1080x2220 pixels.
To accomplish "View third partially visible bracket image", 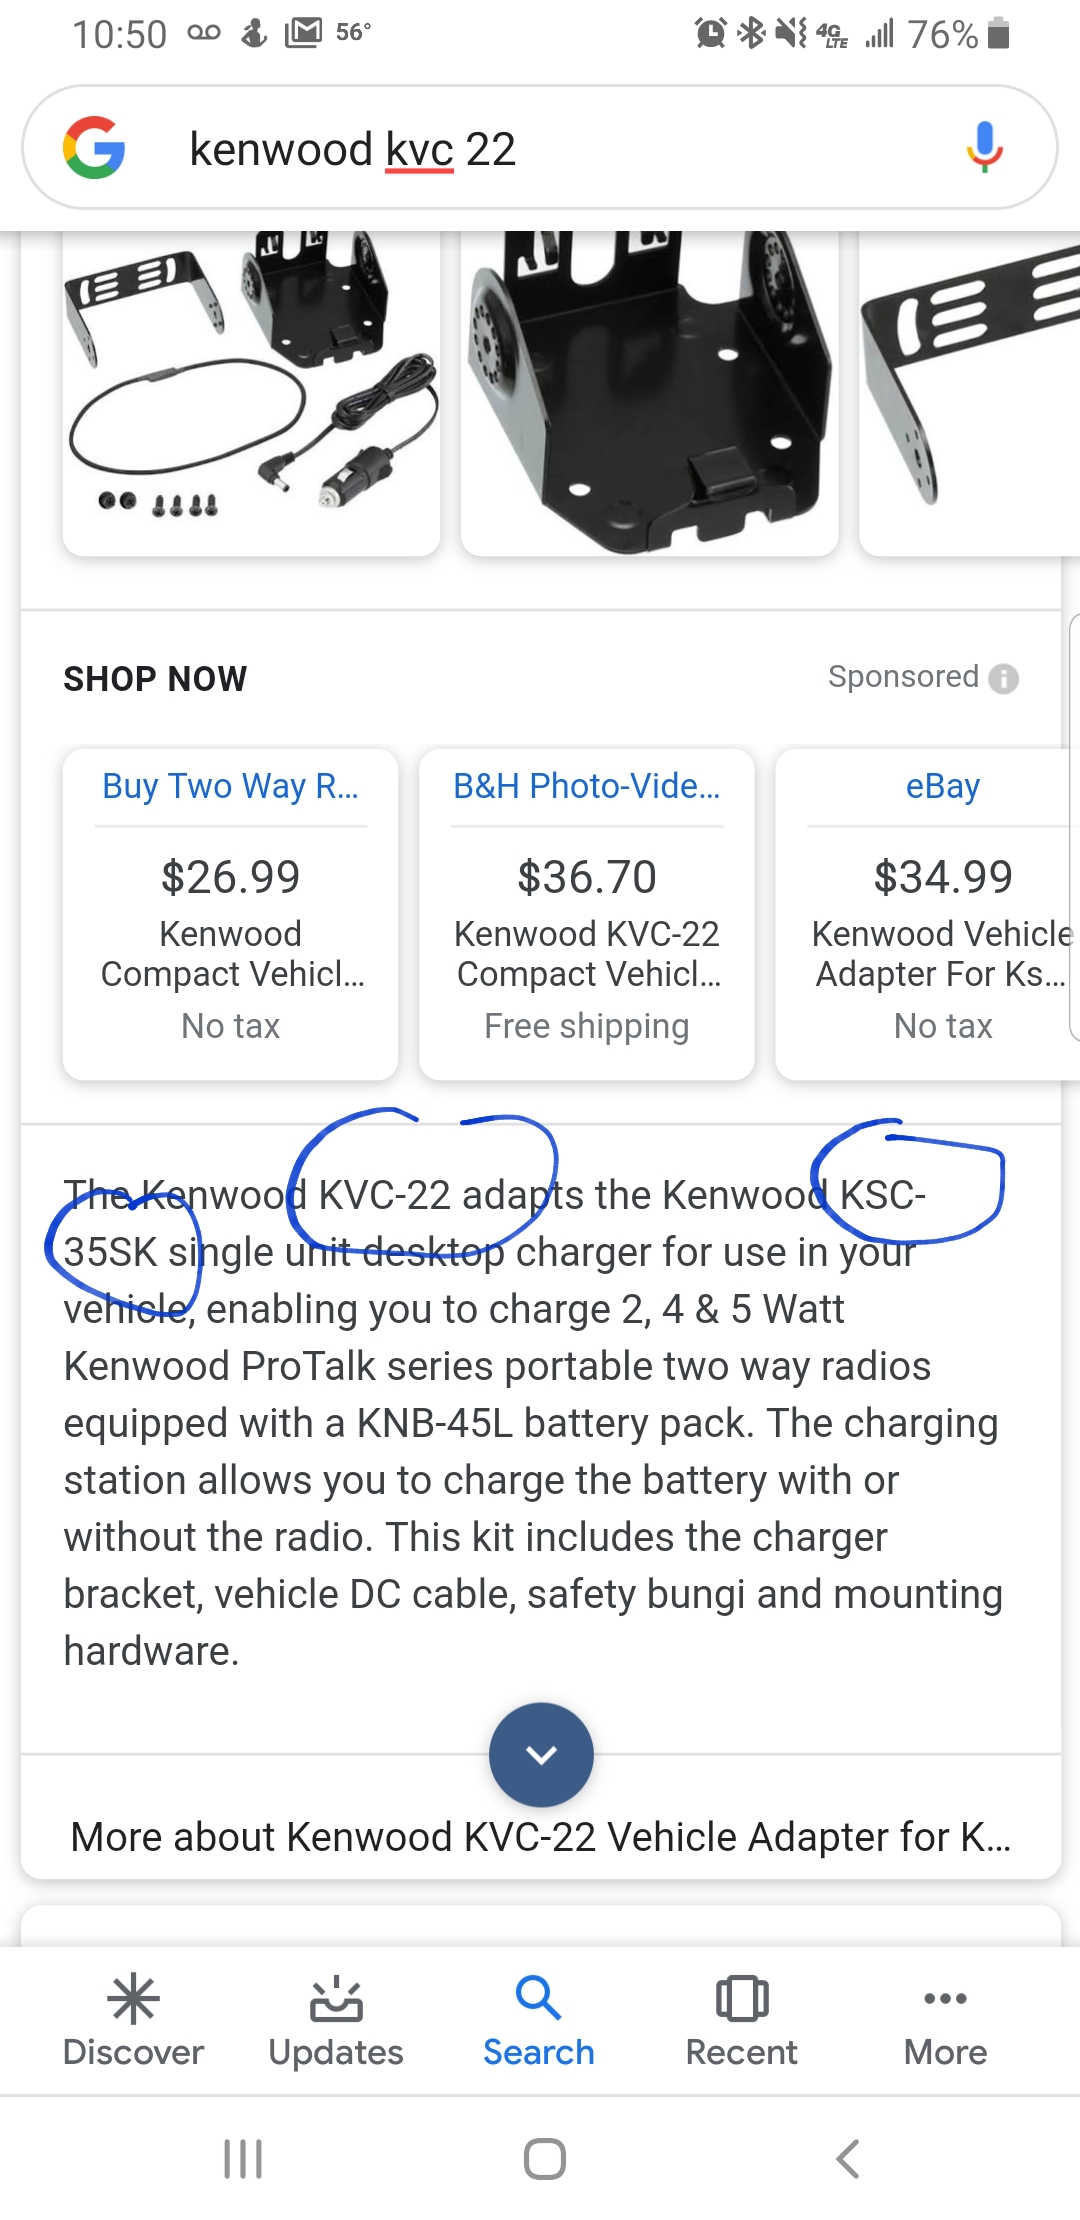I will click(968, 390).
